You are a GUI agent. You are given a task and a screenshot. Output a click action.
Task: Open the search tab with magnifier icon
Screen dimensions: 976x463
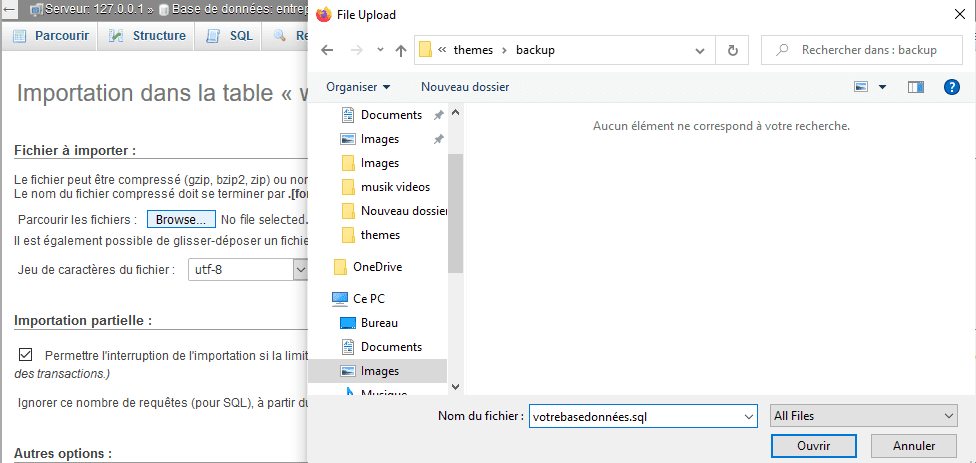click(x=286, y=36)
